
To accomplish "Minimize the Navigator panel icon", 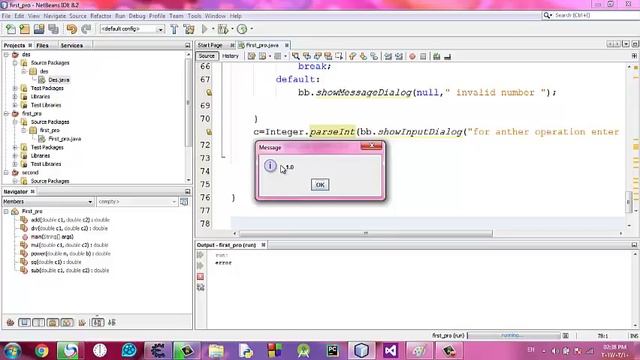I will pyautogui.click(x=188, y=191).
